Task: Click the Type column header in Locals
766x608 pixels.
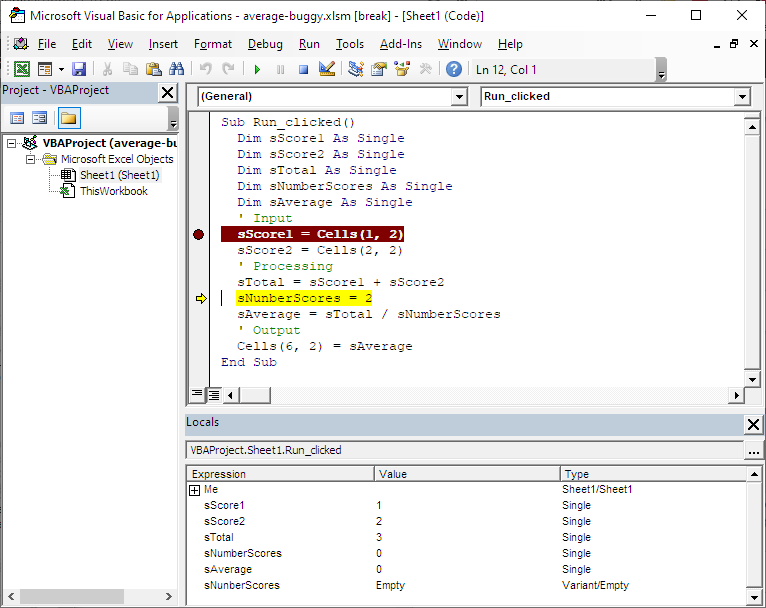Action: point(653,474)
